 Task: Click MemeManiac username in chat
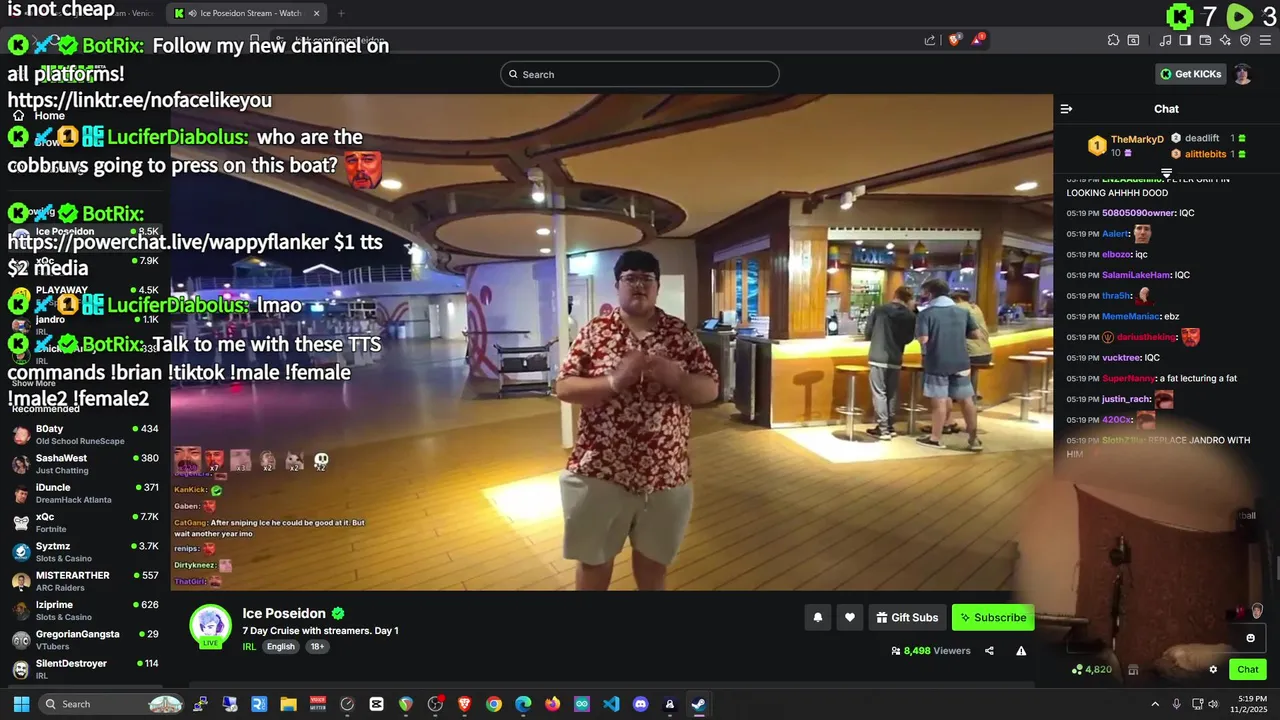pyautogui.click(x=1131, y=317)
